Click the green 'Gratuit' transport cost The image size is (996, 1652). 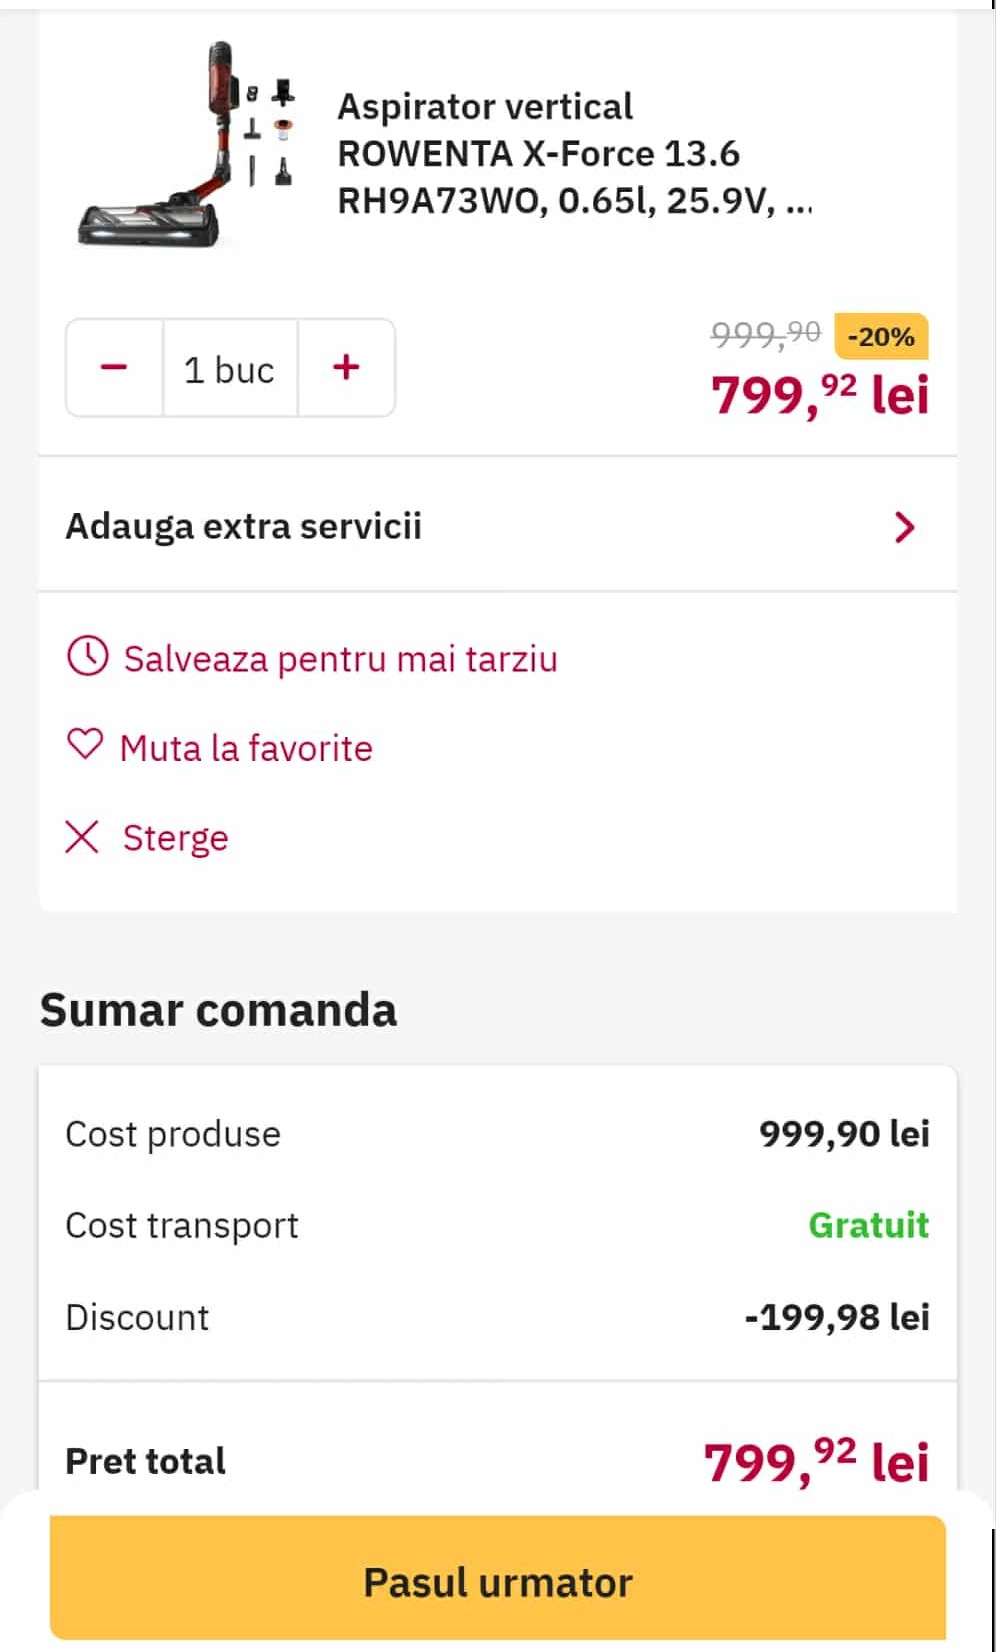[x=868, y=1225]
